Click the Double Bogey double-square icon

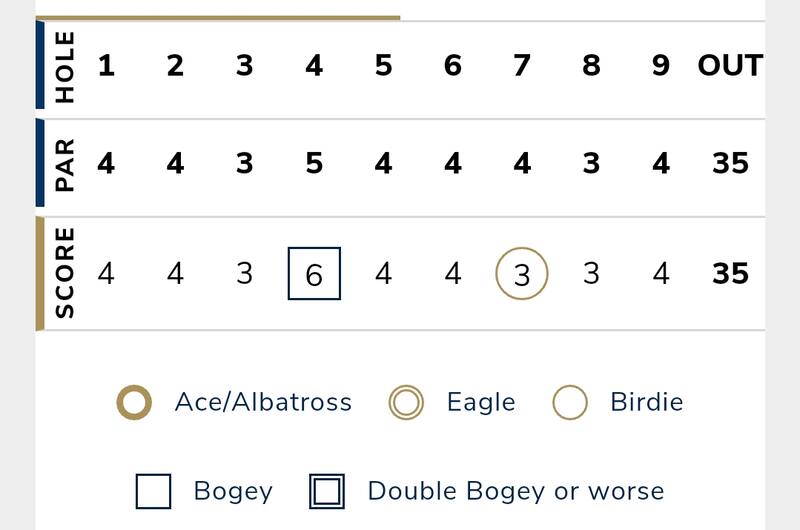pos(327,491)
